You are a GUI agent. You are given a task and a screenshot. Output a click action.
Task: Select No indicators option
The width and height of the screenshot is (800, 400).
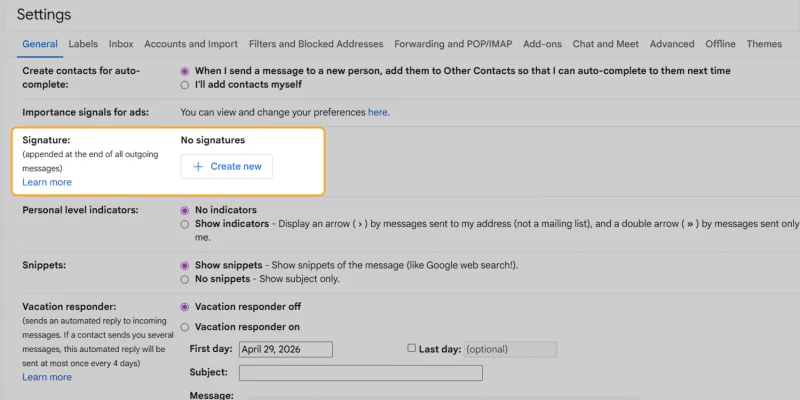point(185,211)
